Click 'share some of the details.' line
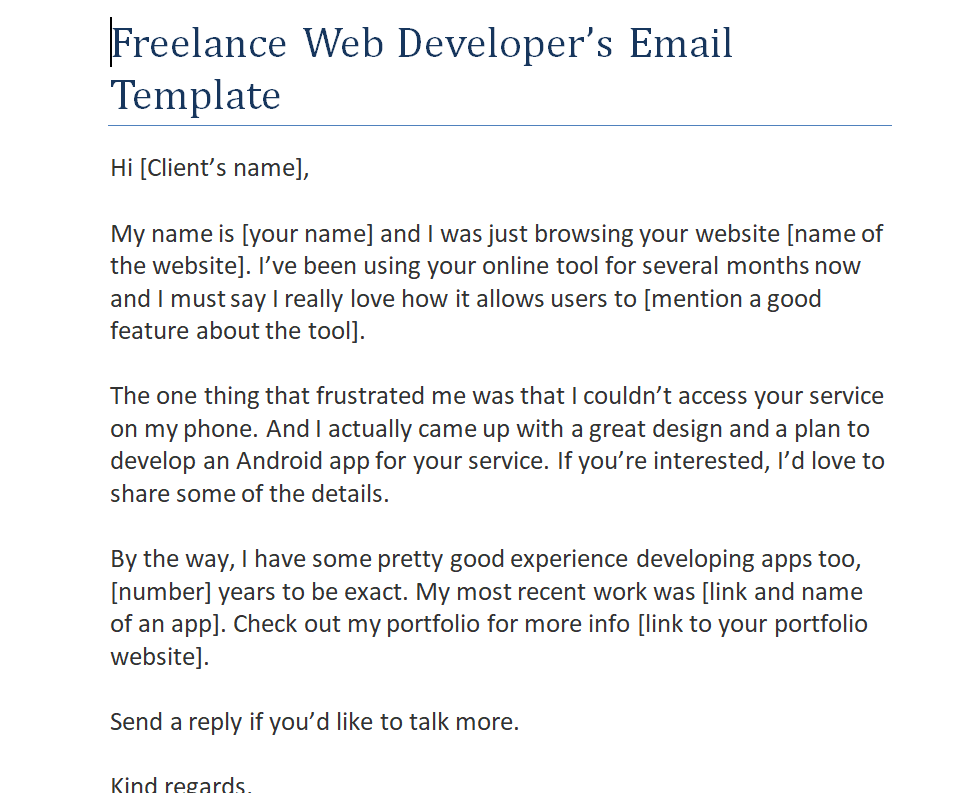 pos(250,493)
